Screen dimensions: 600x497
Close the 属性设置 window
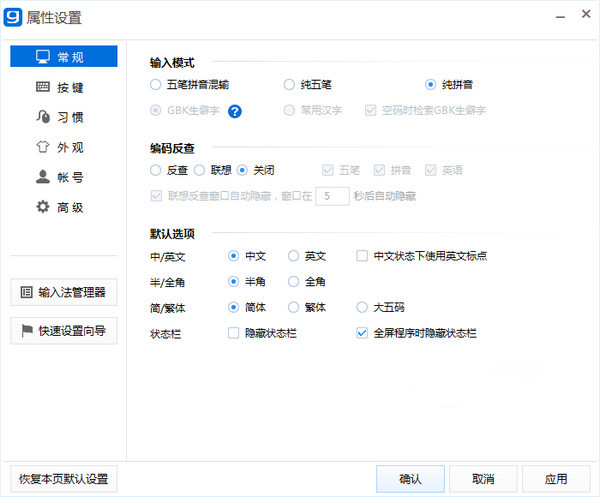click(x=586, y=14)
